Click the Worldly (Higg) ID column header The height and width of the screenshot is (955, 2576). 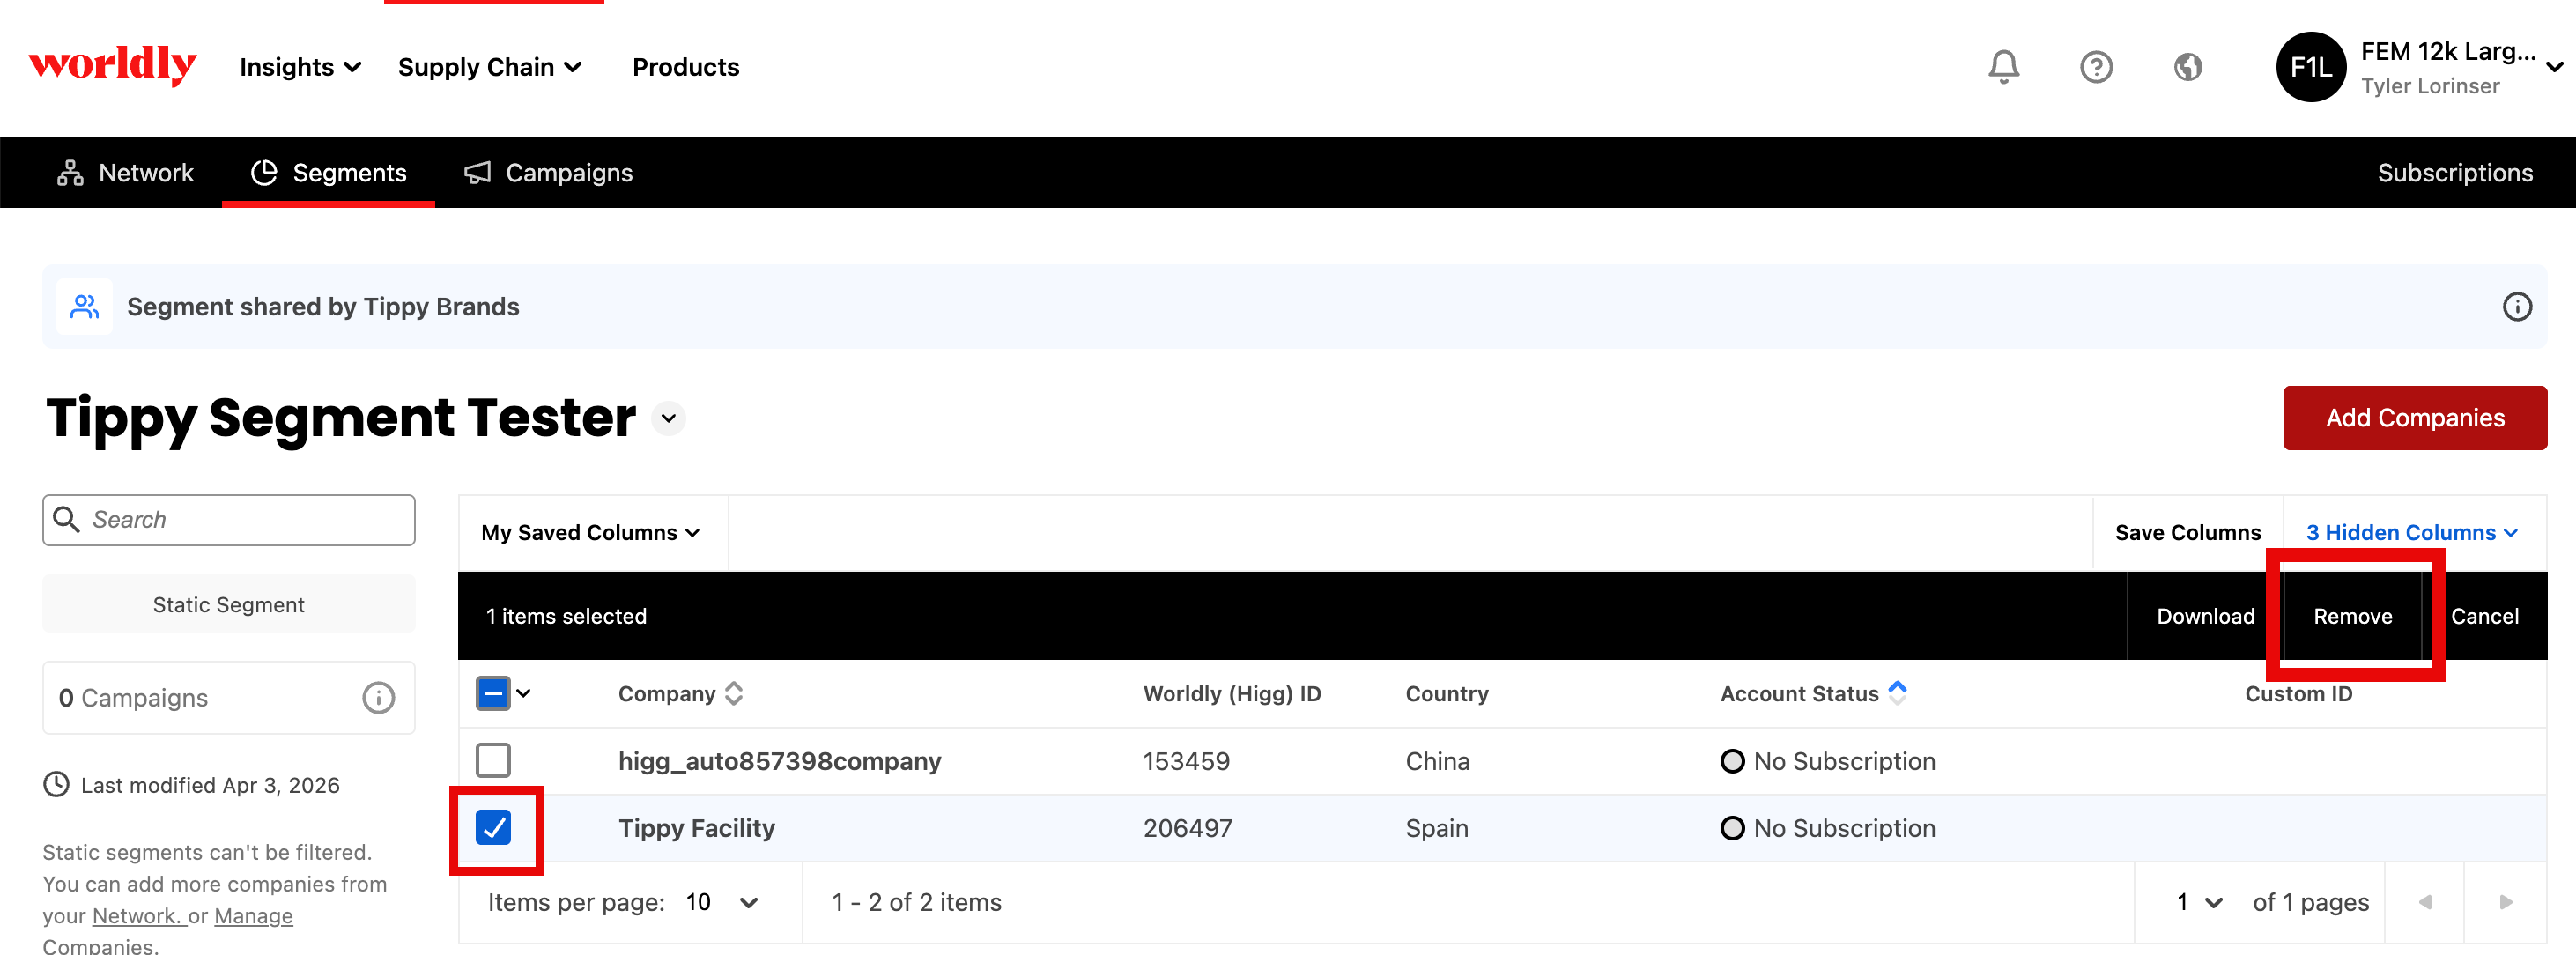coord(1232,694)
